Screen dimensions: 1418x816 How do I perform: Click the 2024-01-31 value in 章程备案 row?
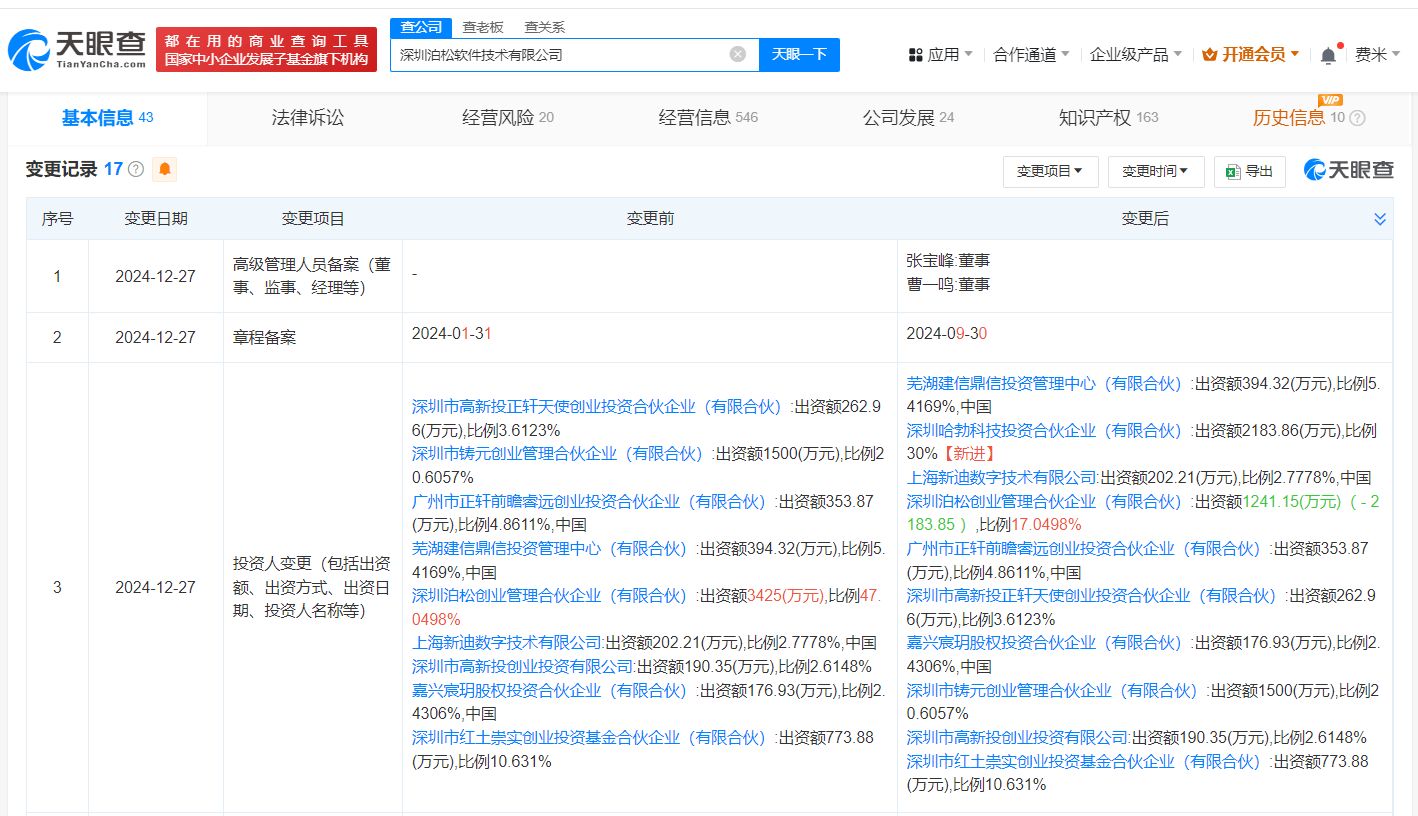pyautogui.click(x=452, y=334)
